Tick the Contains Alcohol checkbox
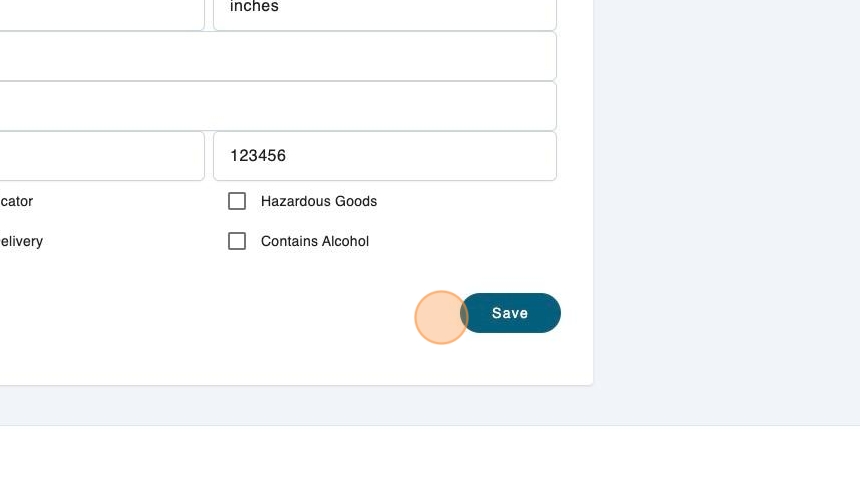 click(237, 241)
